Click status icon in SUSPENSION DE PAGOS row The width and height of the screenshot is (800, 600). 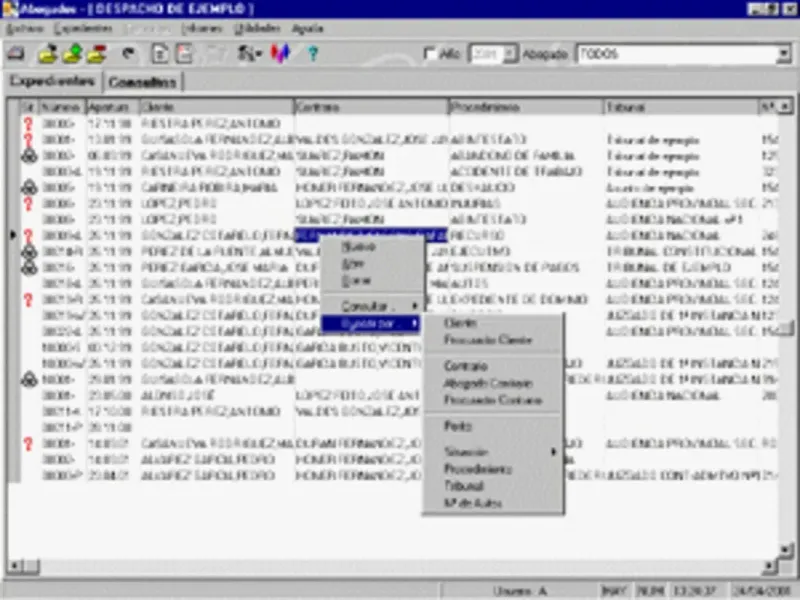[29, 267]
